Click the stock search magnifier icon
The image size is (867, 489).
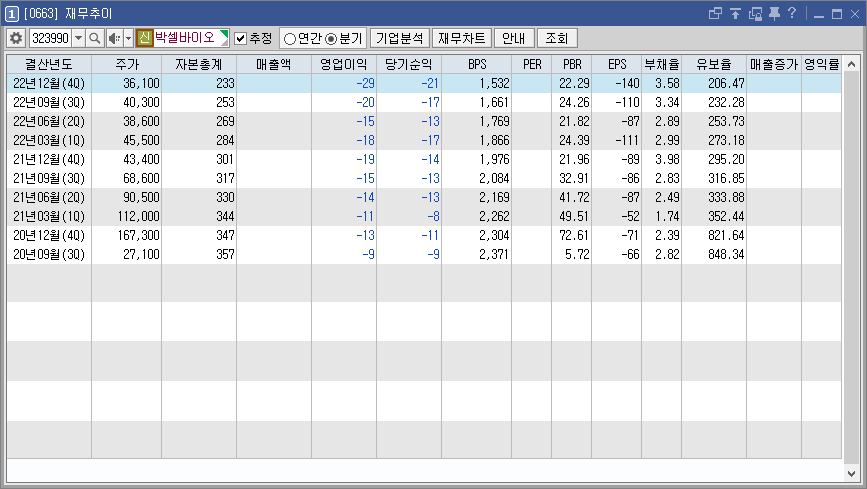(x=95, y=38)
